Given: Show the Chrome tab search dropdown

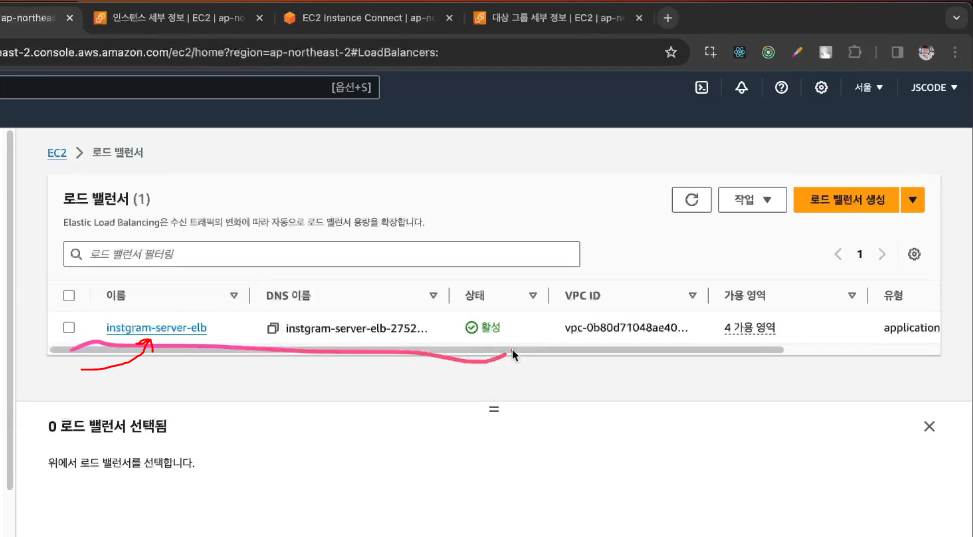Looking at the screenshot, I should pos(956,18).
